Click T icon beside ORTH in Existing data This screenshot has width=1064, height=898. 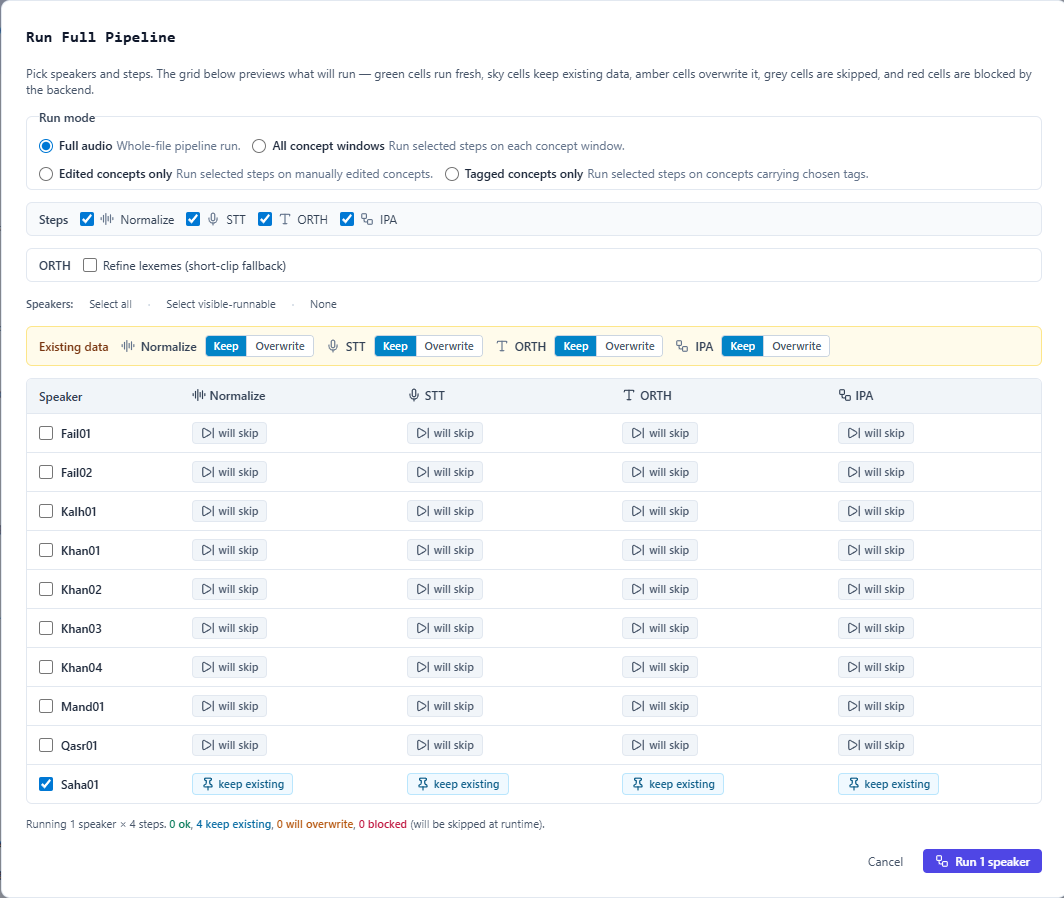coord(501,346)
